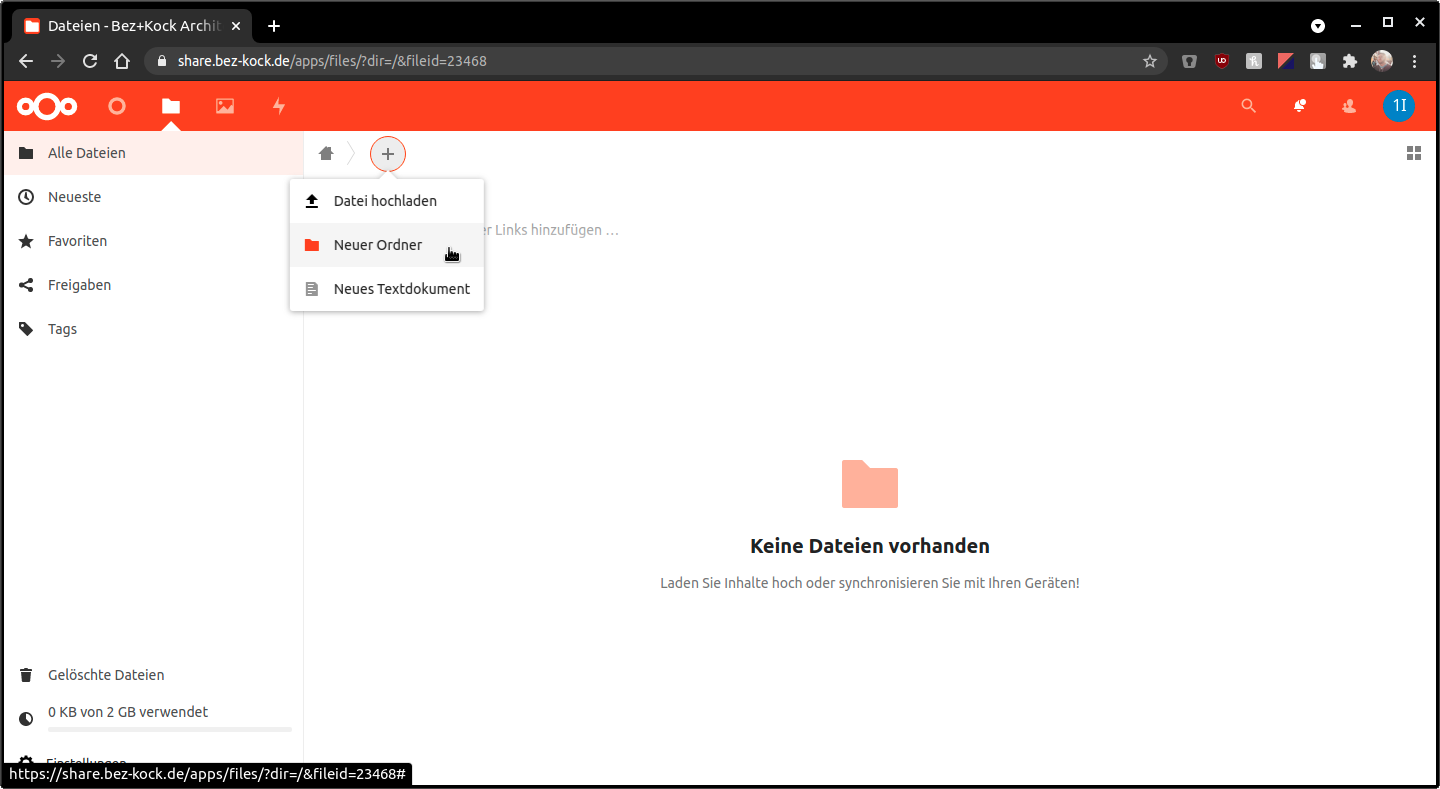Screen dimensions: 1440x789
Task: Open Favoriten in the sidebar
Action: [x=77, y=241]
